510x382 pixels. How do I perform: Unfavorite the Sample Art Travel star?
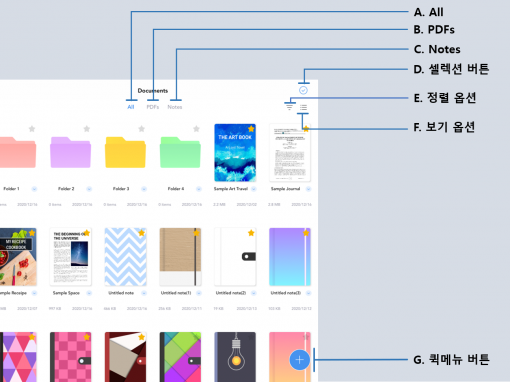[251, 129]
